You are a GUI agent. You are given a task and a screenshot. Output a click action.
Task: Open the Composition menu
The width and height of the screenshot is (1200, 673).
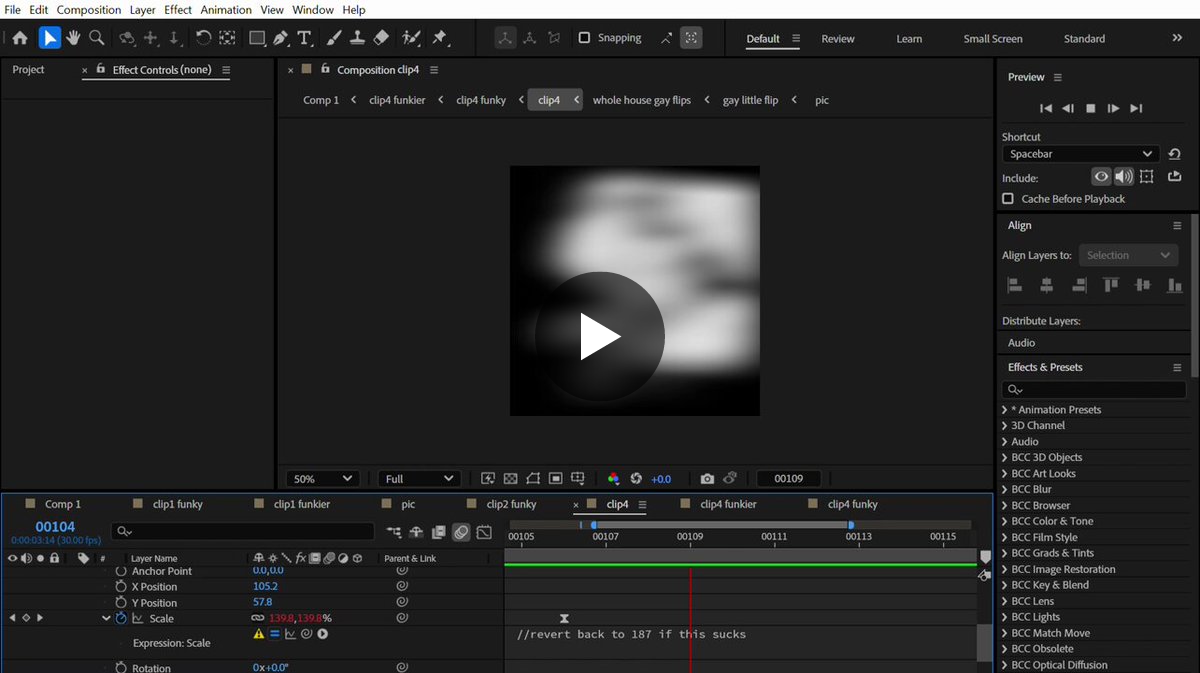pos(89,9)
